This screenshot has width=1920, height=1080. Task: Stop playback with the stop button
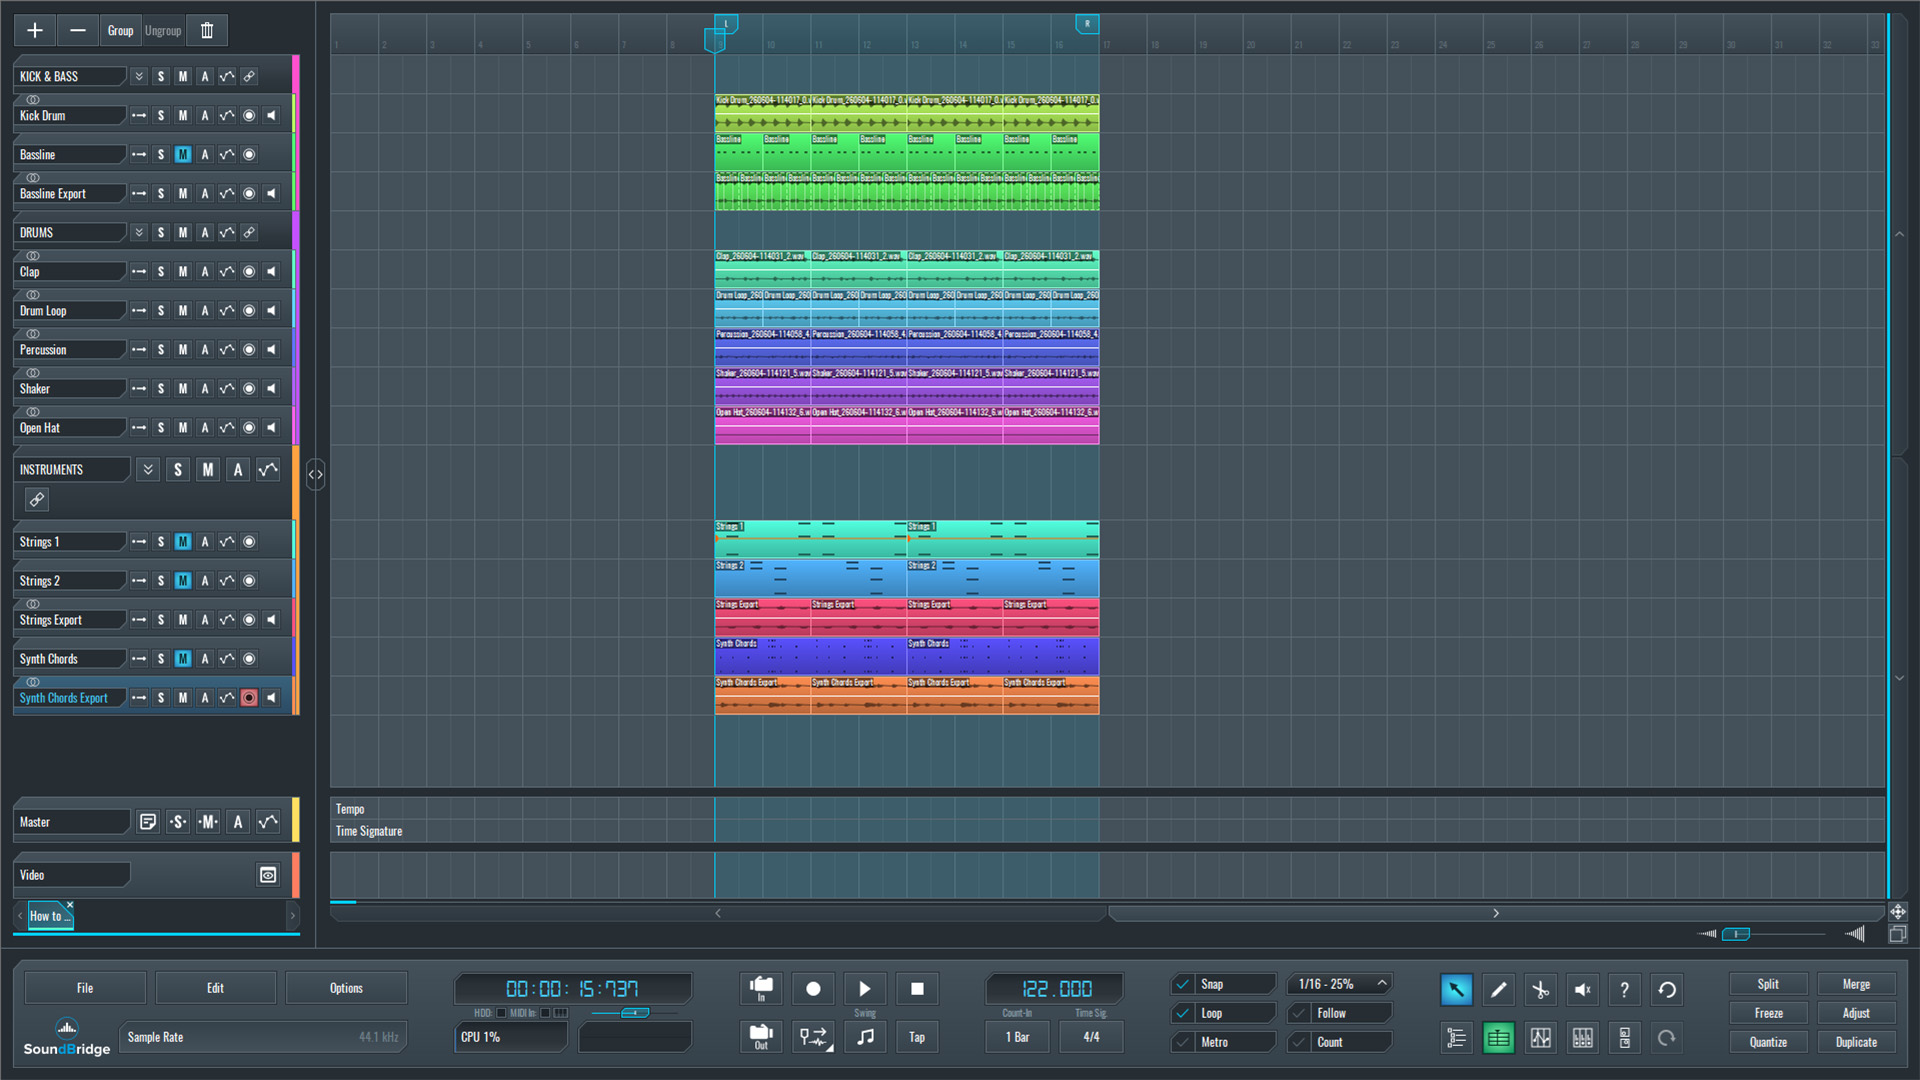[x=917, y=989]
